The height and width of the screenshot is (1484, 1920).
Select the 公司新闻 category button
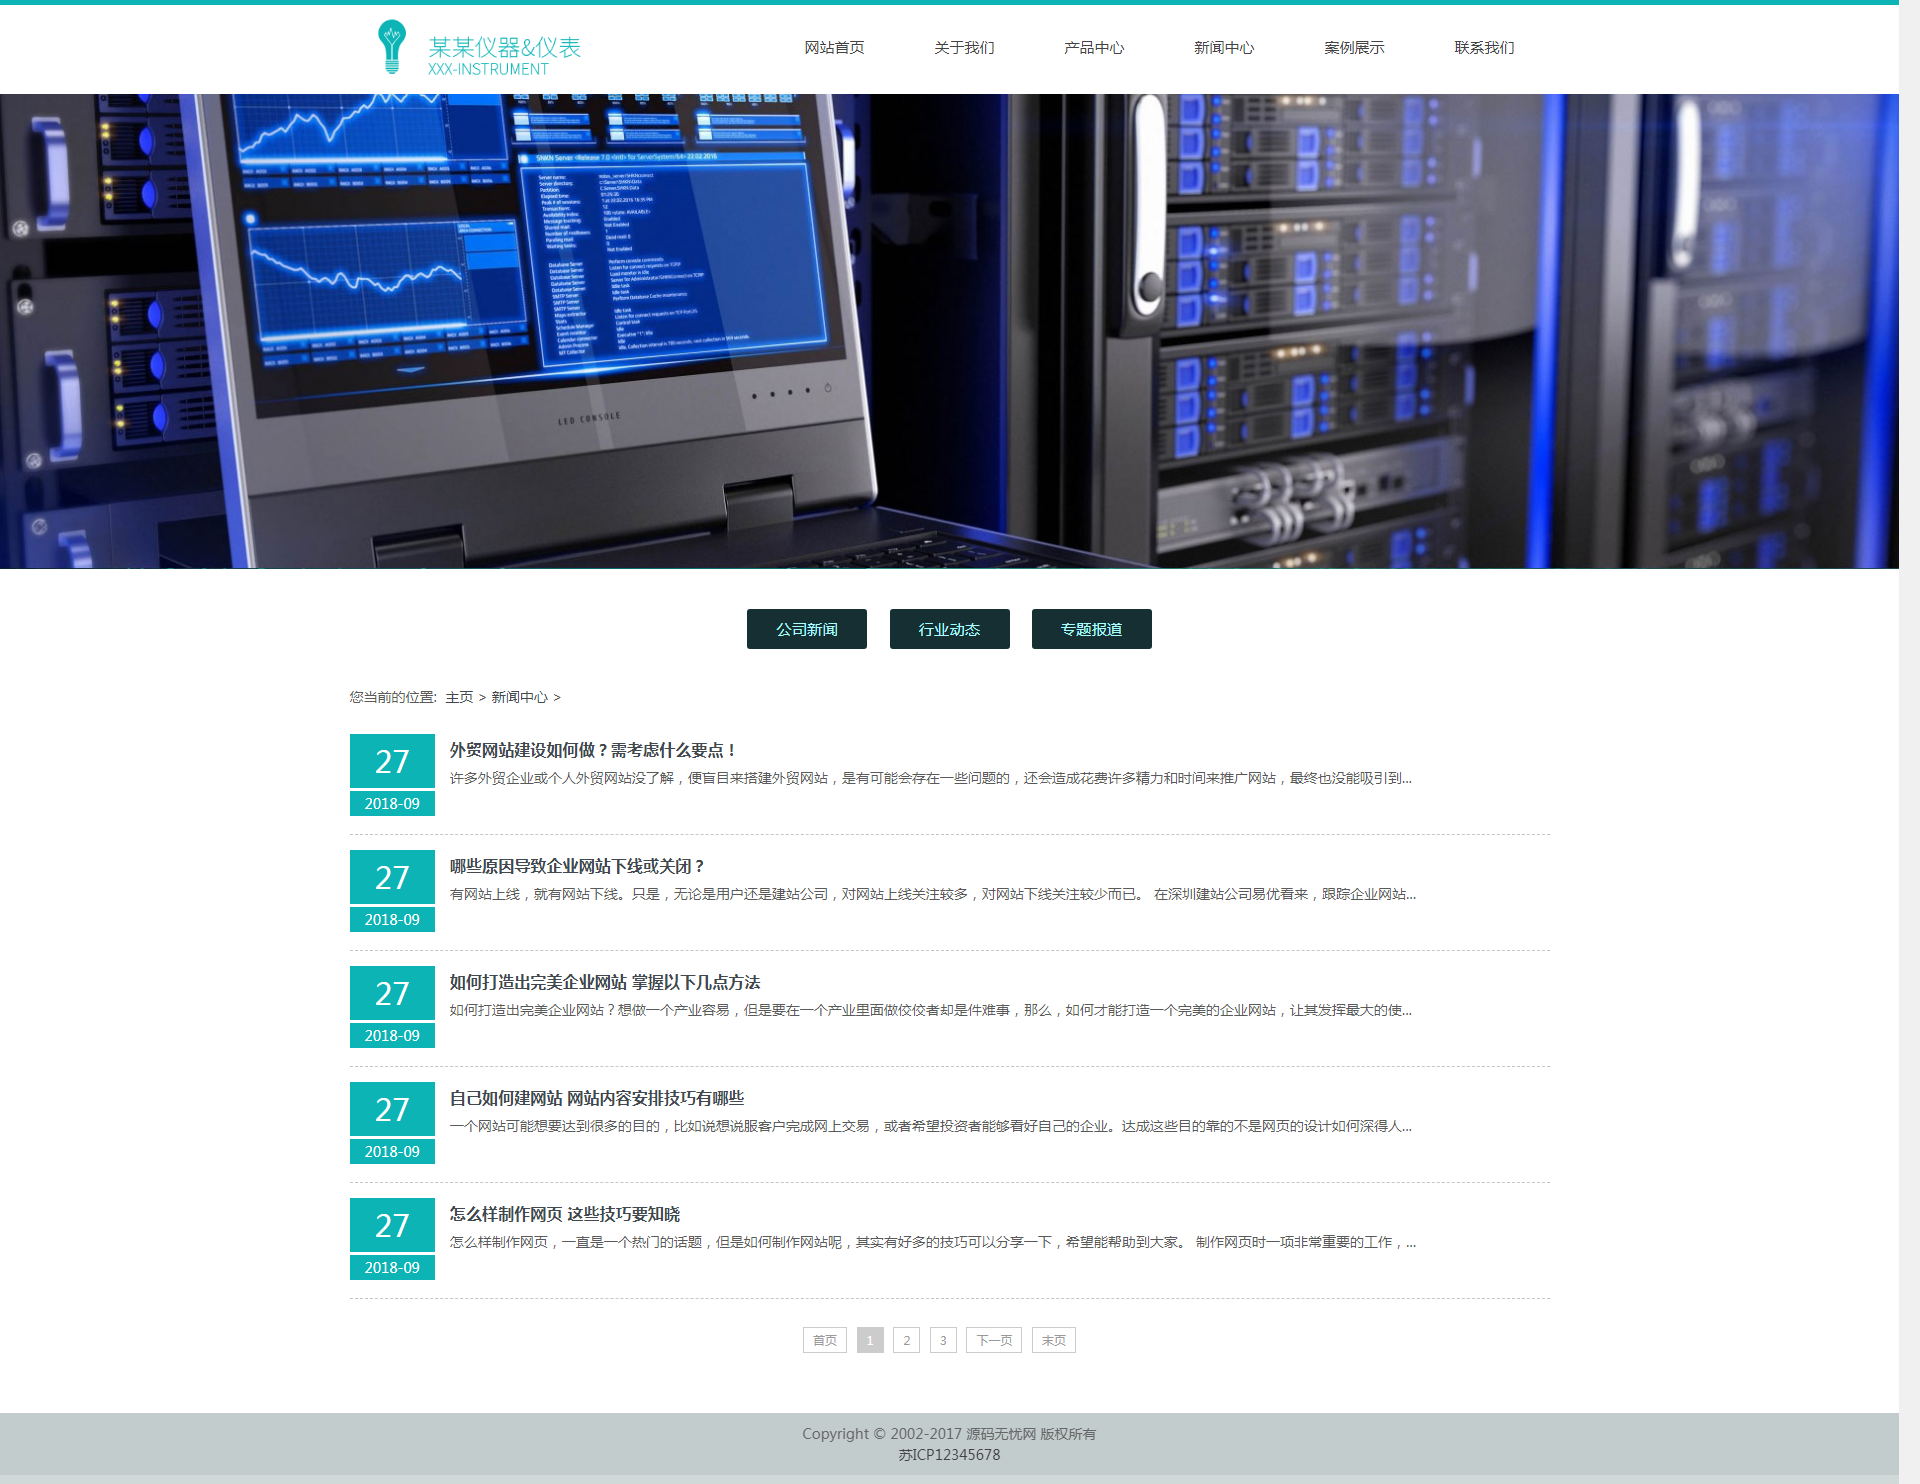tap(806, 629)
